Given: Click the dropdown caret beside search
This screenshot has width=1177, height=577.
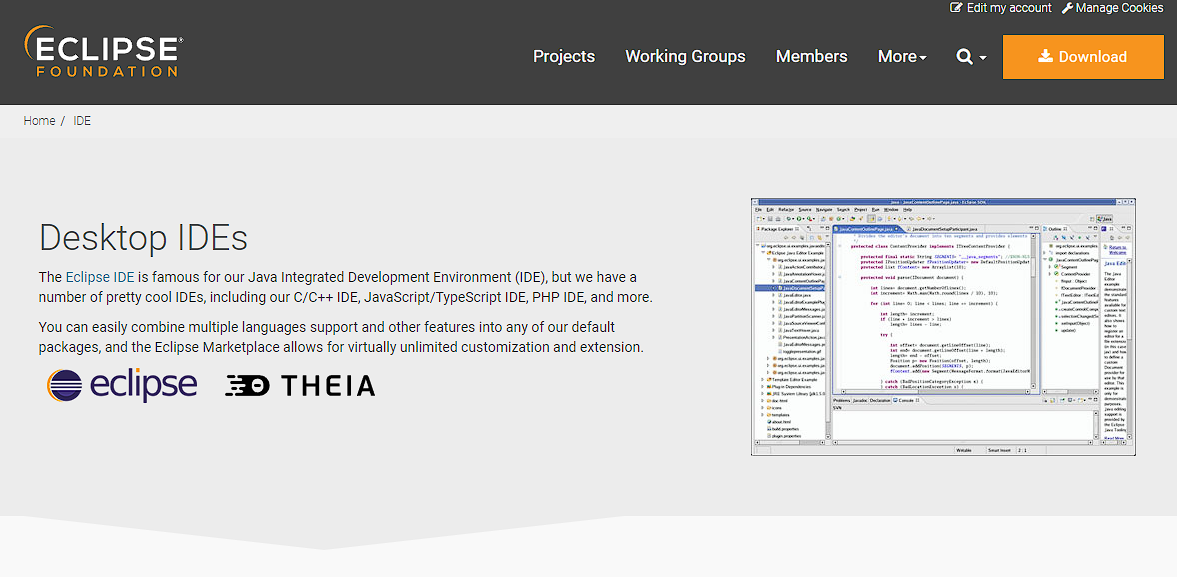Looking at the screenshot, I should (983, 58).
